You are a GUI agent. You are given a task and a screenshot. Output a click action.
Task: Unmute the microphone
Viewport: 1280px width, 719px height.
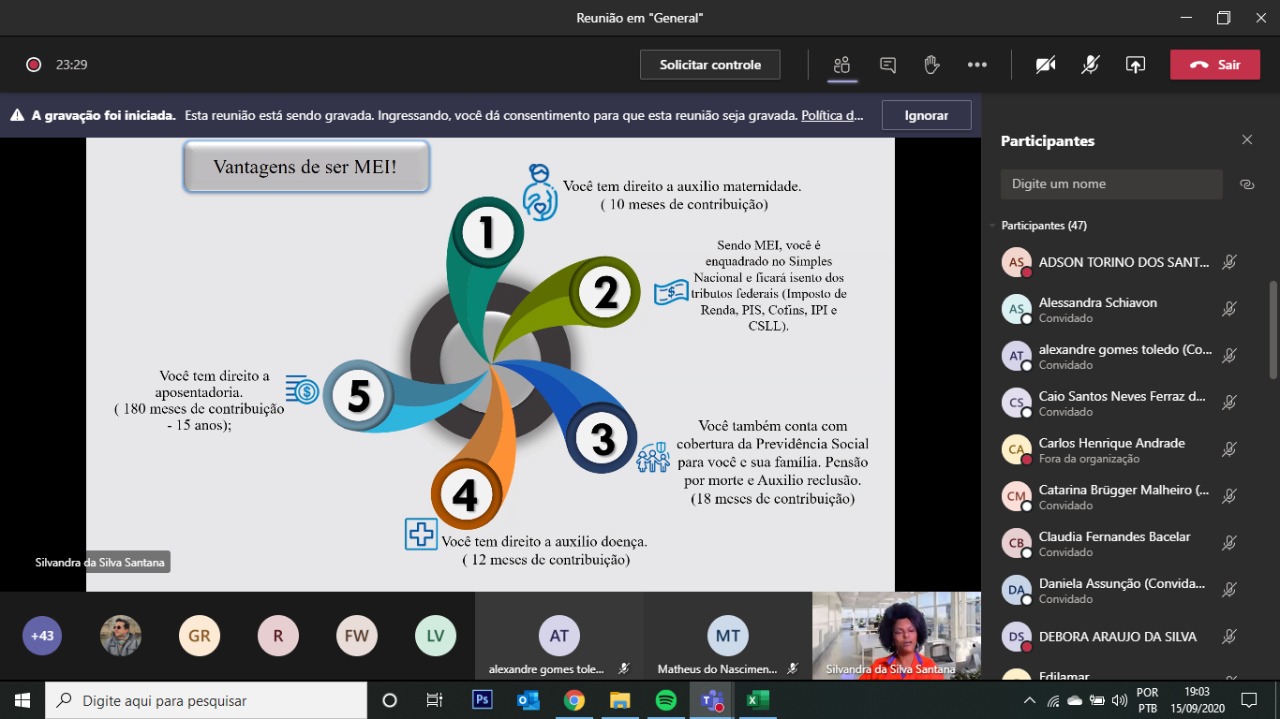(1090, 65)
